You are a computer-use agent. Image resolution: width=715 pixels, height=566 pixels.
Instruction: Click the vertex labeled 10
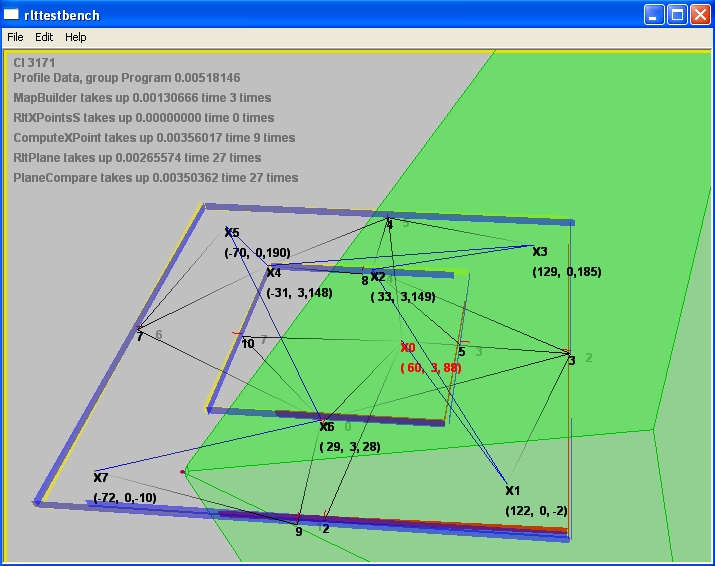point(248,344)
